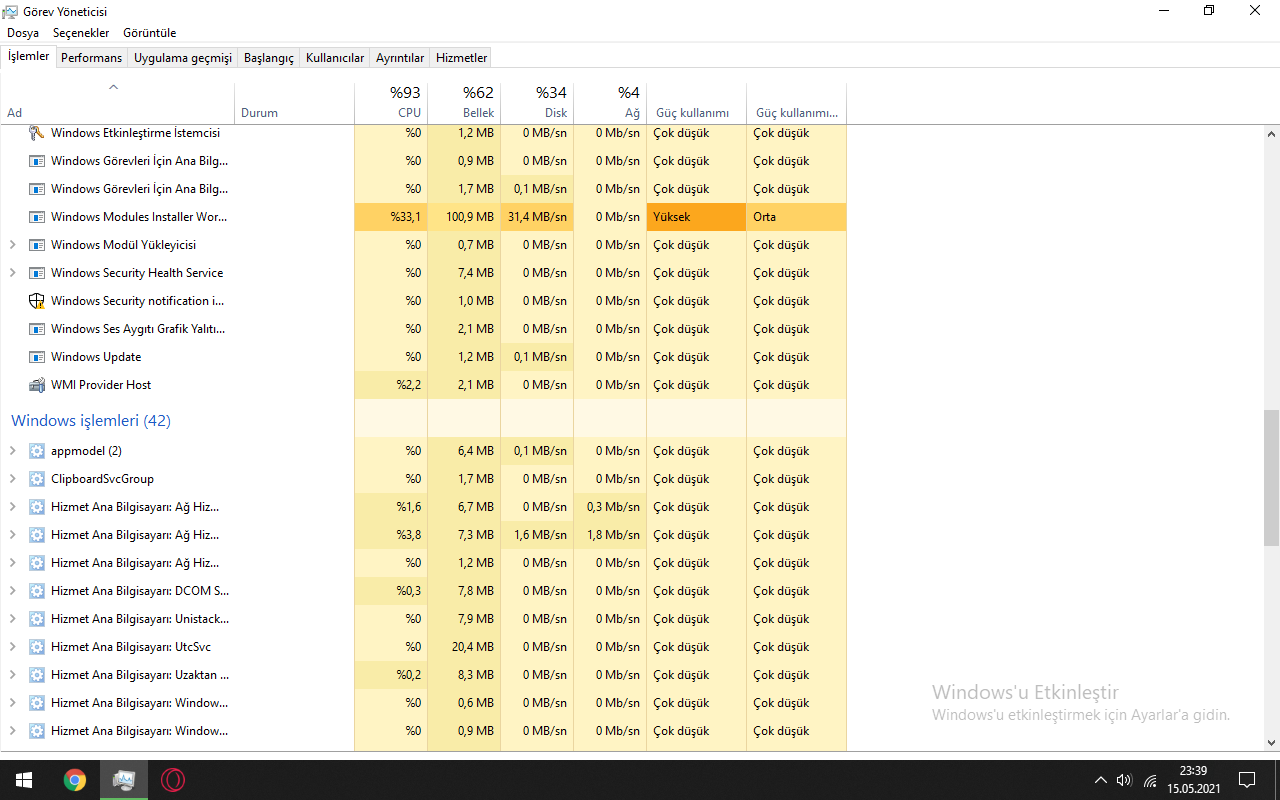Click the Windows Etkinleştirme İstemcisi key icon
This screenshot has height=800, width=1280.
[37, 133]
